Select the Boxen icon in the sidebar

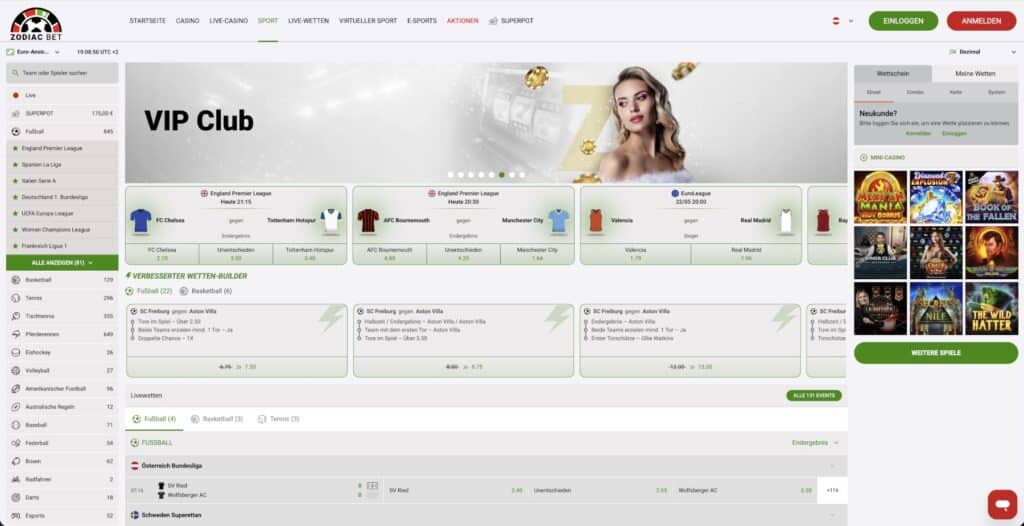[x=16, y=461]
